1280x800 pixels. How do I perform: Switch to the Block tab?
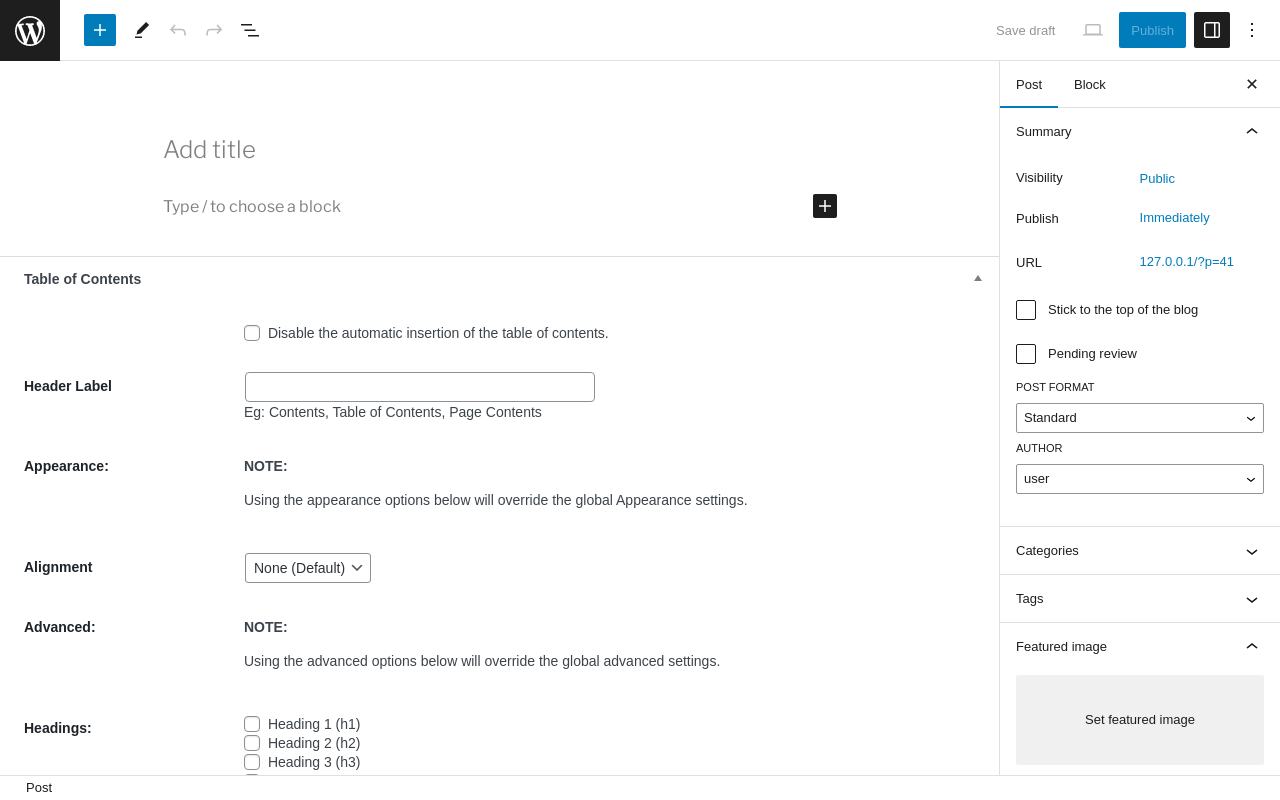click(1090, 84)
